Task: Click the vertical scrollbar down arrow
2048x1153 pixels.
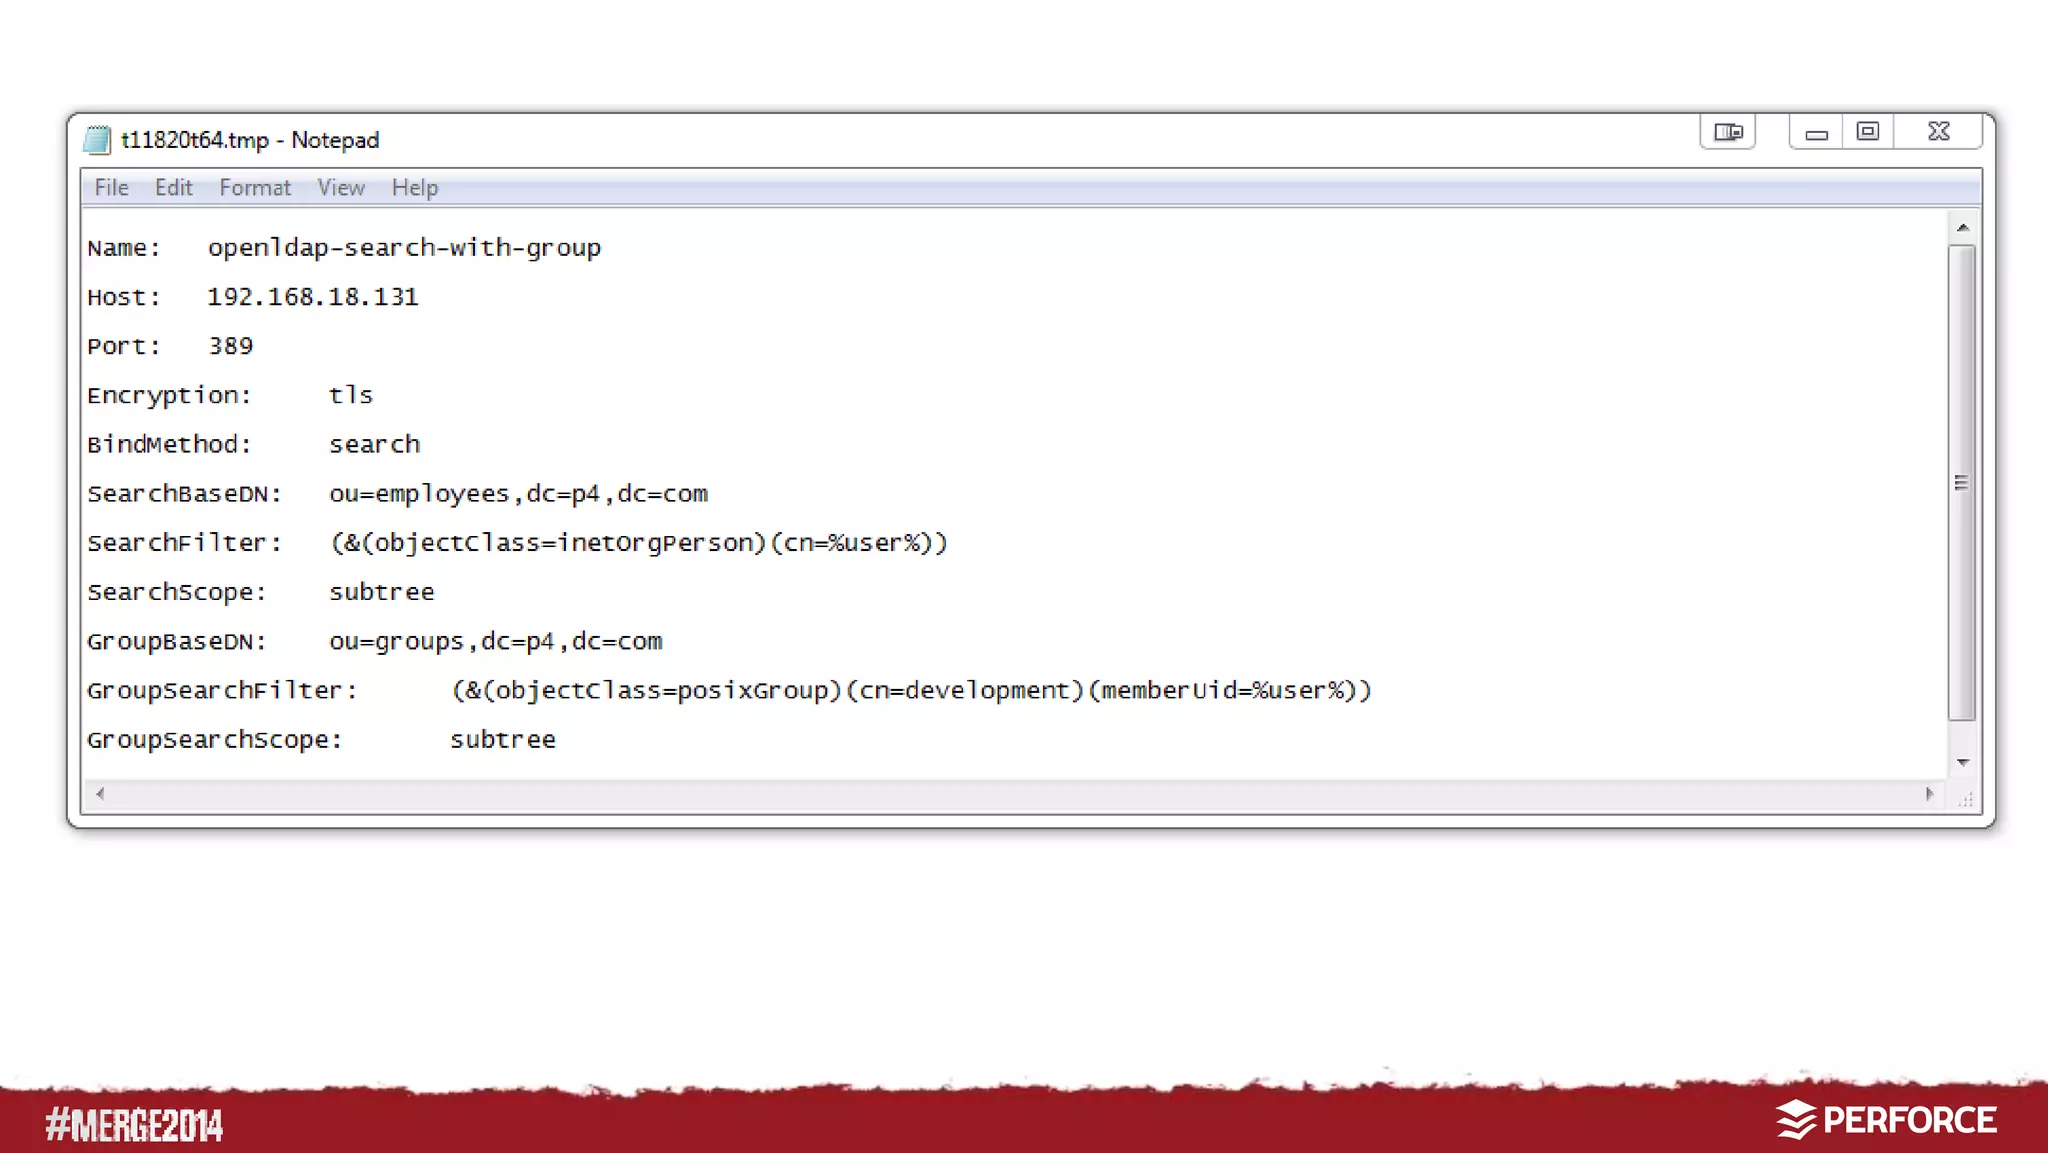Action: [1963, 763]
